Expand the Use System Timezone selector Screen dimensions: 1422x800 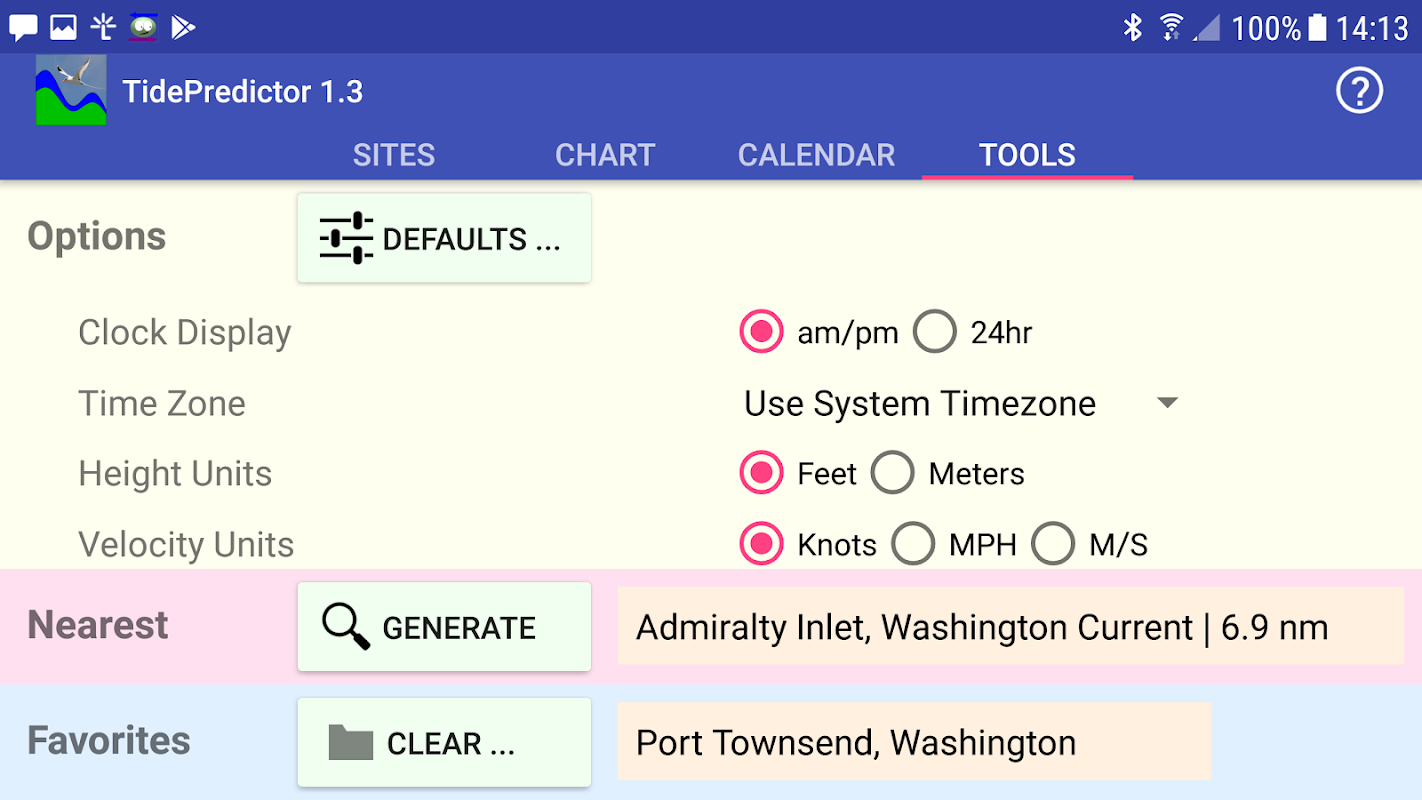(920, 404)
